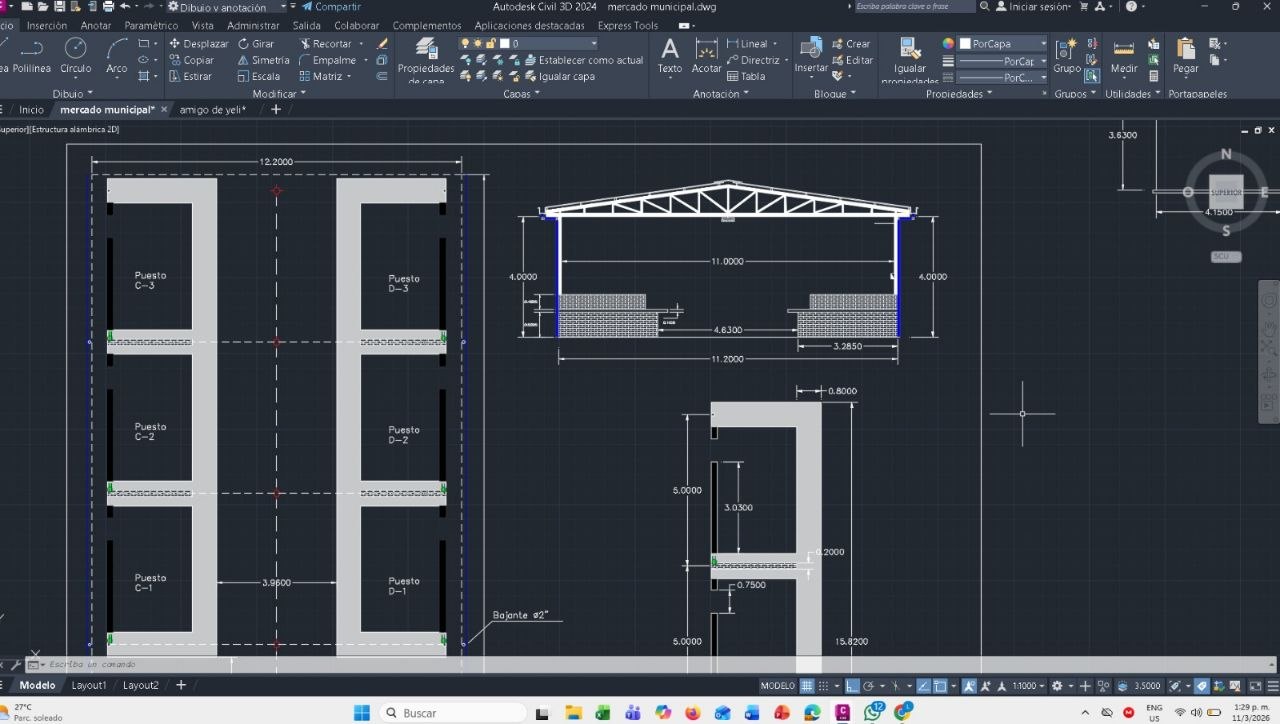The height and width of the screenshot is (724, 1280).
Task: Click the Copiar tool in Modificar
Action: point(191,60)
